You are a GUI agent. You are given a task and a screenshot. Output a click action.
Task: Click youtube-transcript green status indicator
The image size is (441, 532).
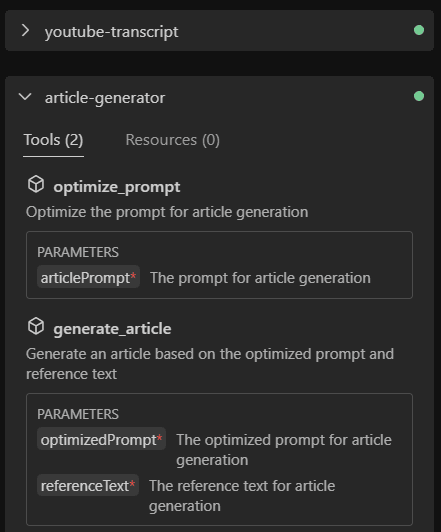pos(419,30)
